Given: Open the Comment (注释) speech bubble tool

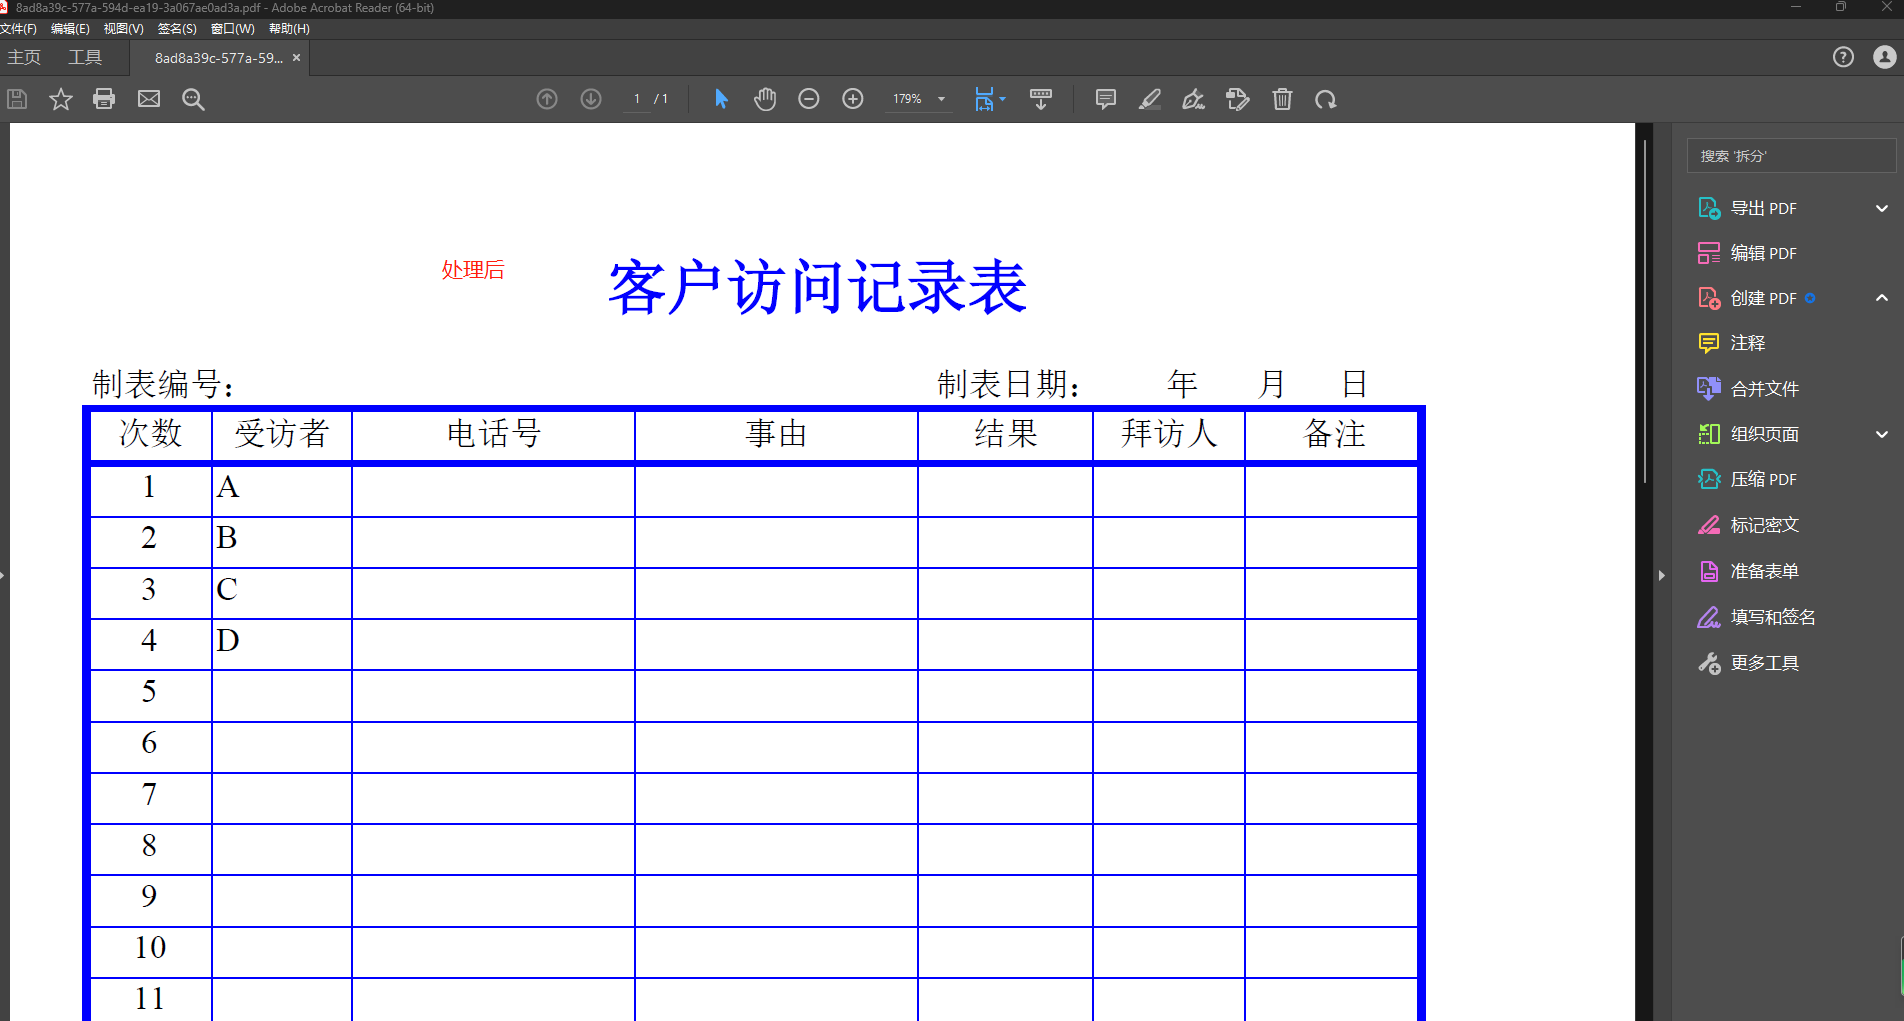Looking at the screenshot, I should point(1105,99).
